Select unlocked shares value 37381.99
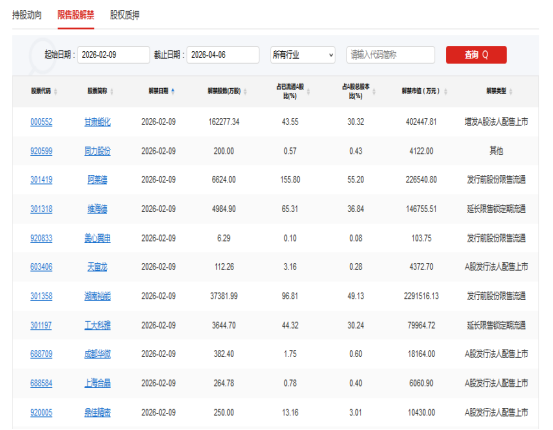Image resolution: width=553 pixels, height=430 pixels. (224, 296)
